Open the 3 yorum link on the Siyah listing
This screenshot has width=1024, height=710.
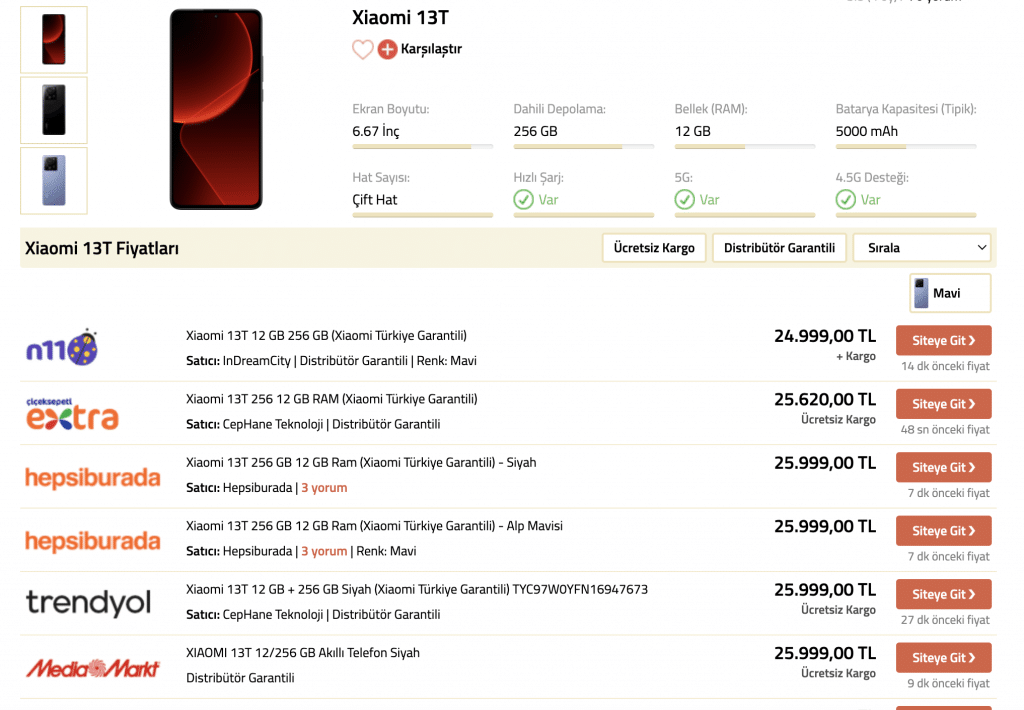(x=324, y=488)
